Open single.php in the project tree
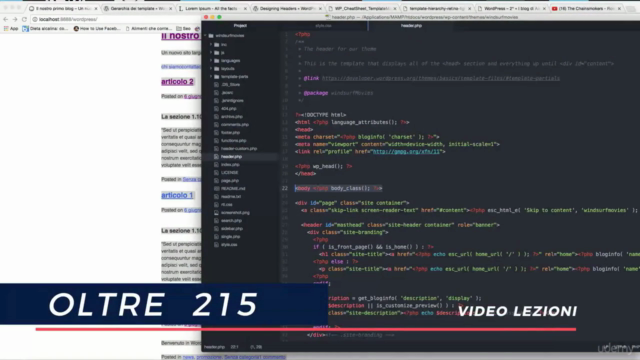 pos(230,237)
